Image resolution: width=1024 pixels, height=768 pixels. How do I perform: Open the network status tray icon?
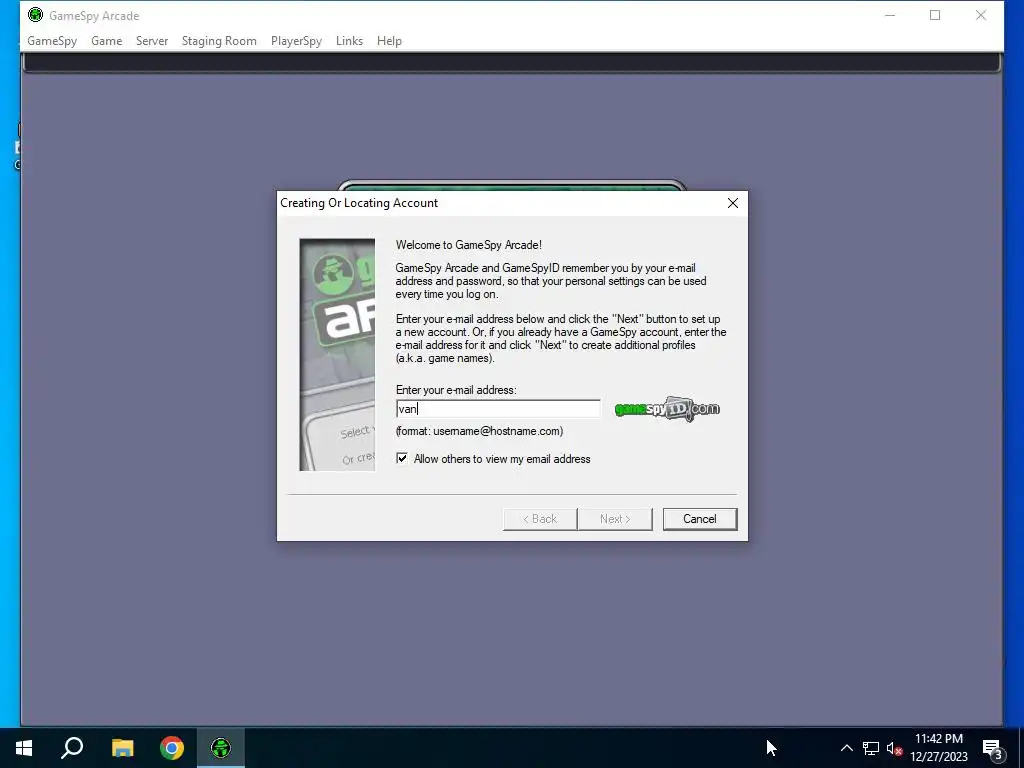tap(871, 748)
